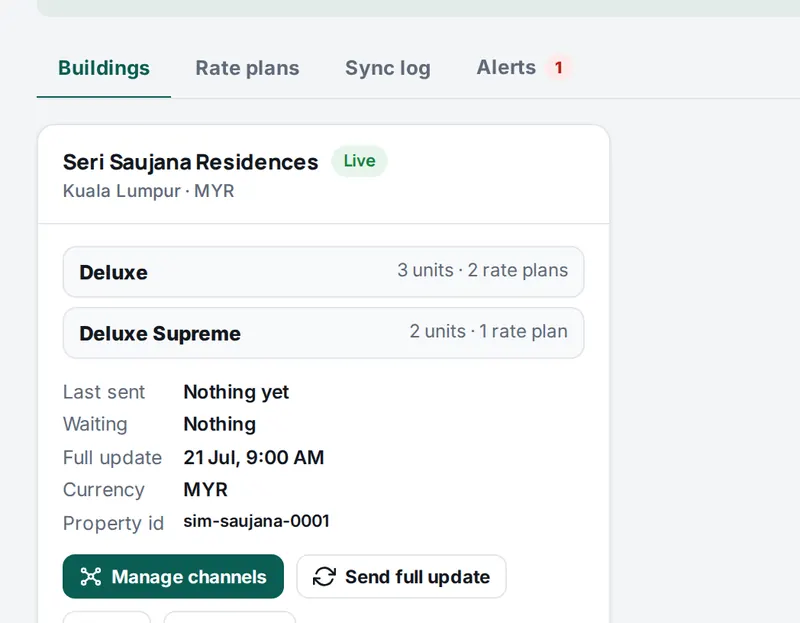Open the Deluxe Supreme room type row

tap(323, 333)
